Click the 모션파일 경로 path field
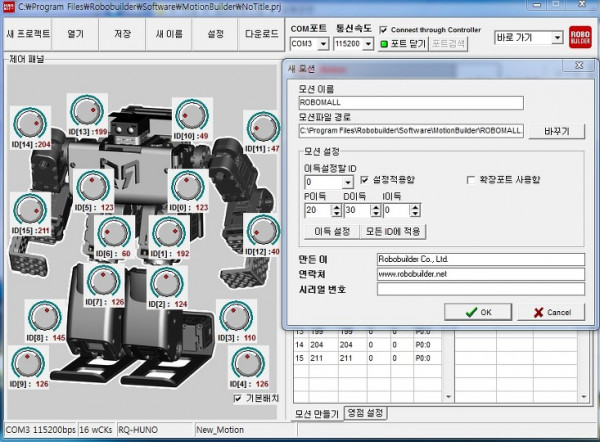 tap(411, 130)
